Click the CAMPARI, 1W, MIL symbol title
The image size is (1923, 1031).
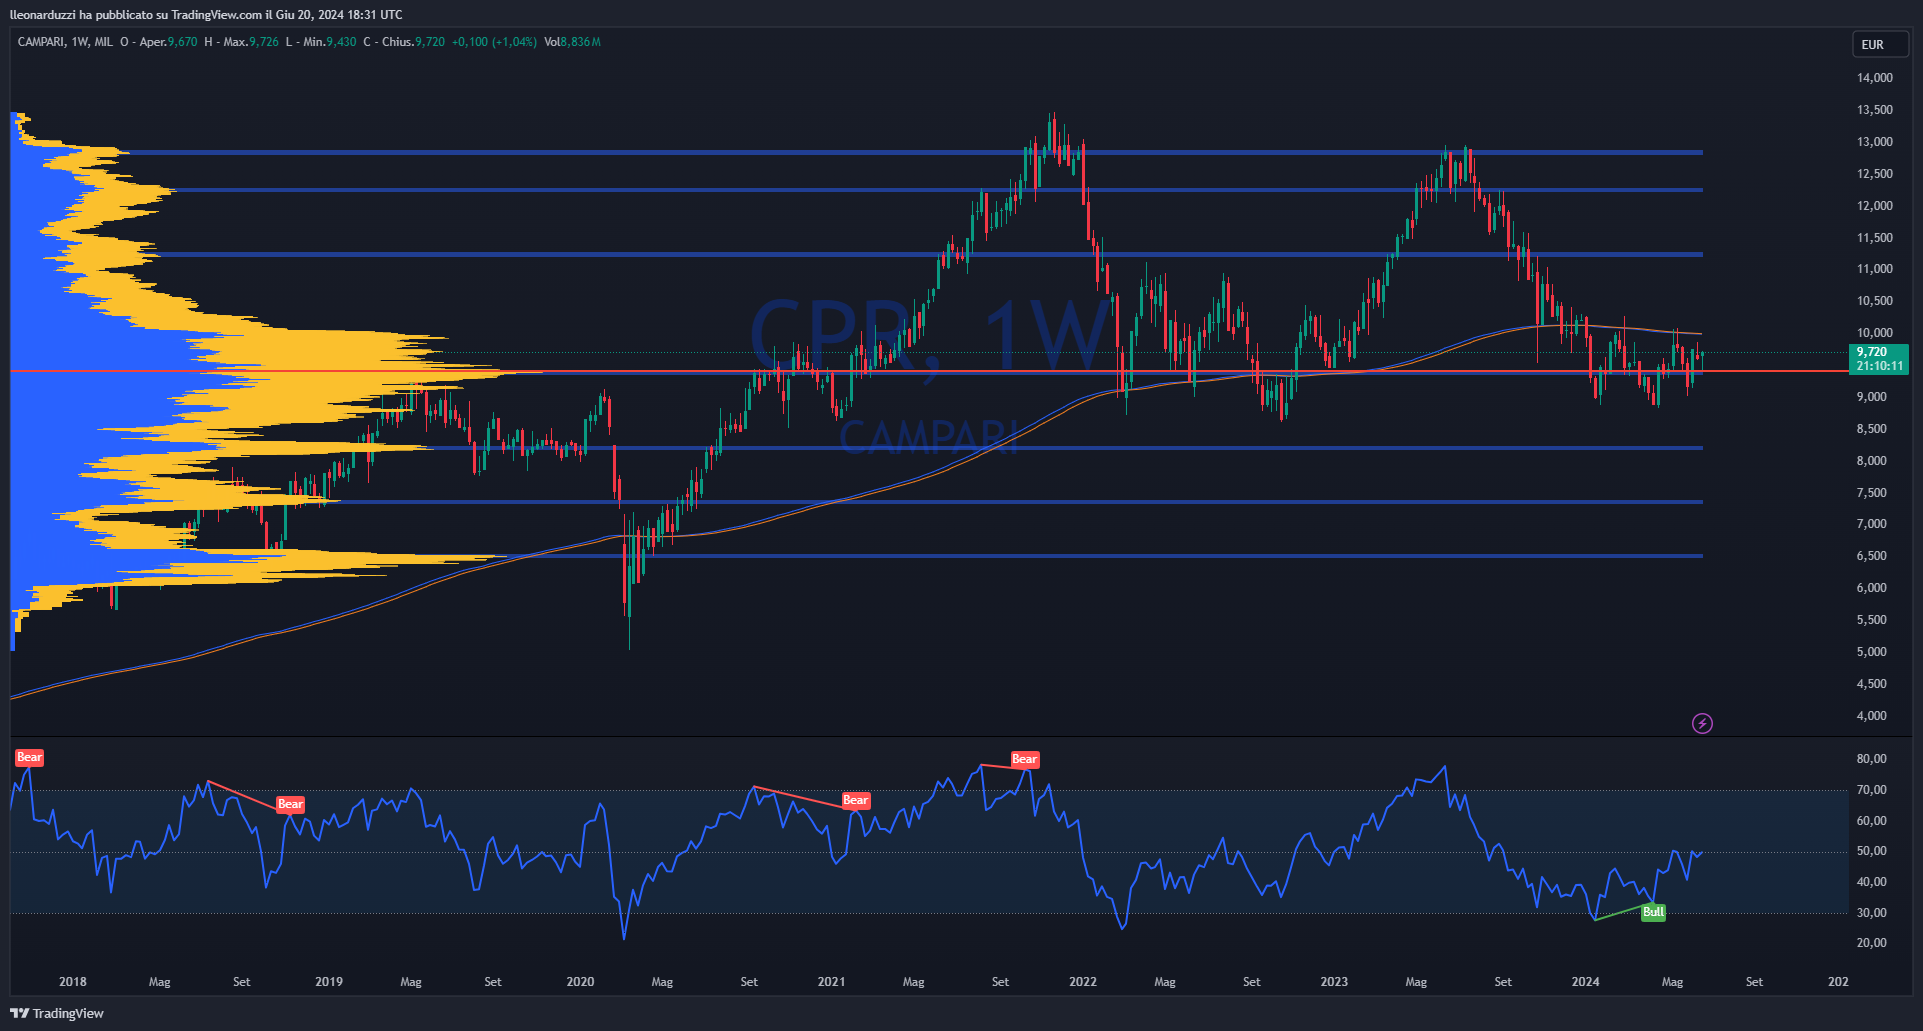(x=65, y=42)
